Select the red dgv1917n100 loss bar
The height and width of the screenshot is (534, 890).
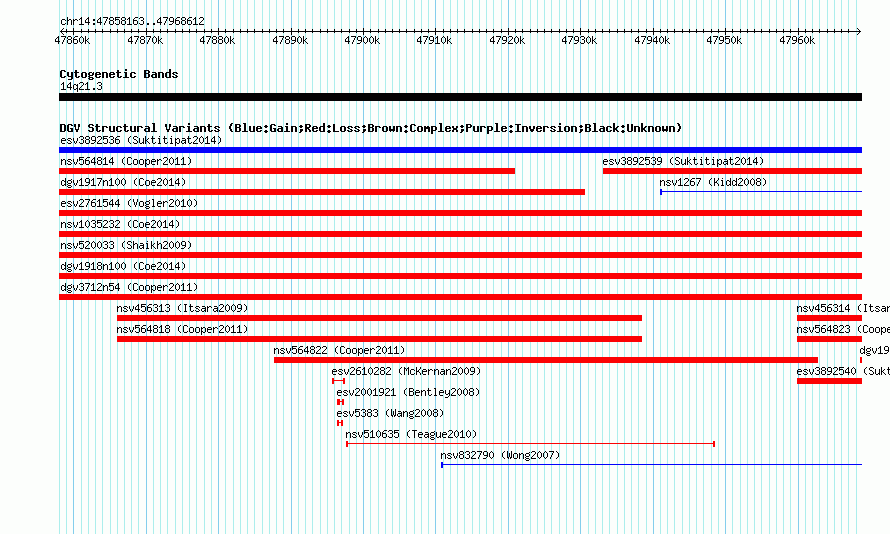tap(322, 192)
